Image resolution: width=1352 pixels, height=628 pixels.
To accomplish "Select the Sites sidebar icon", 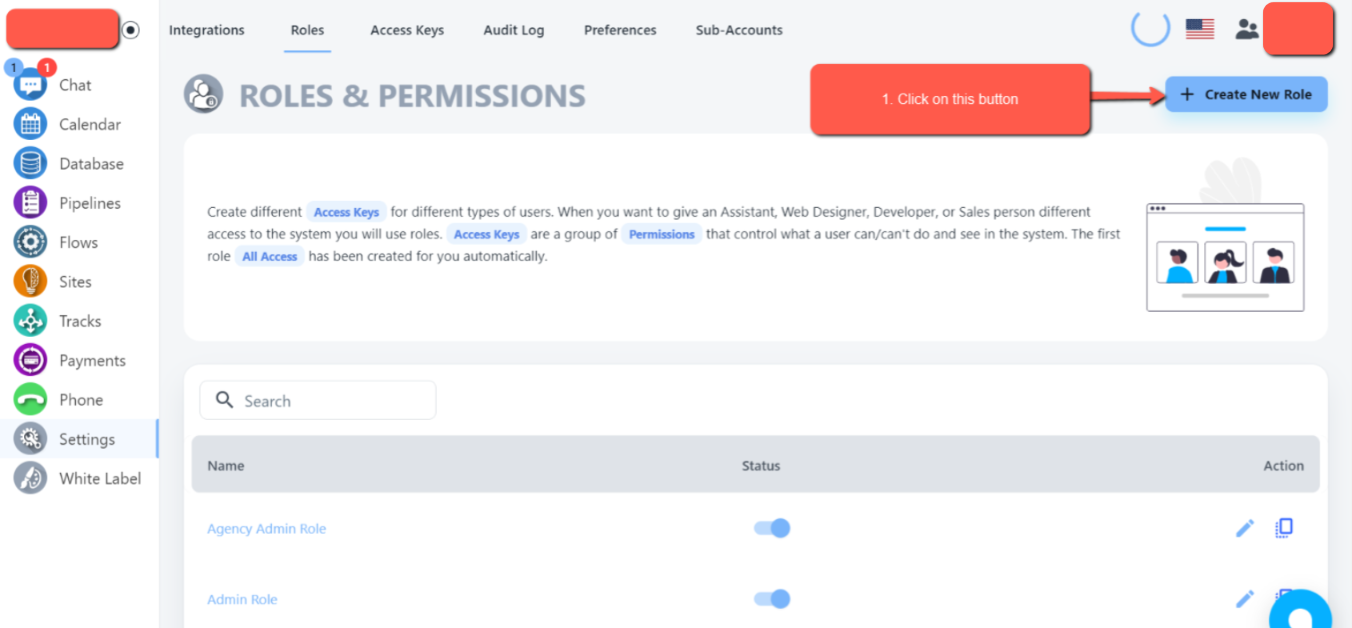I will (31, 282).
